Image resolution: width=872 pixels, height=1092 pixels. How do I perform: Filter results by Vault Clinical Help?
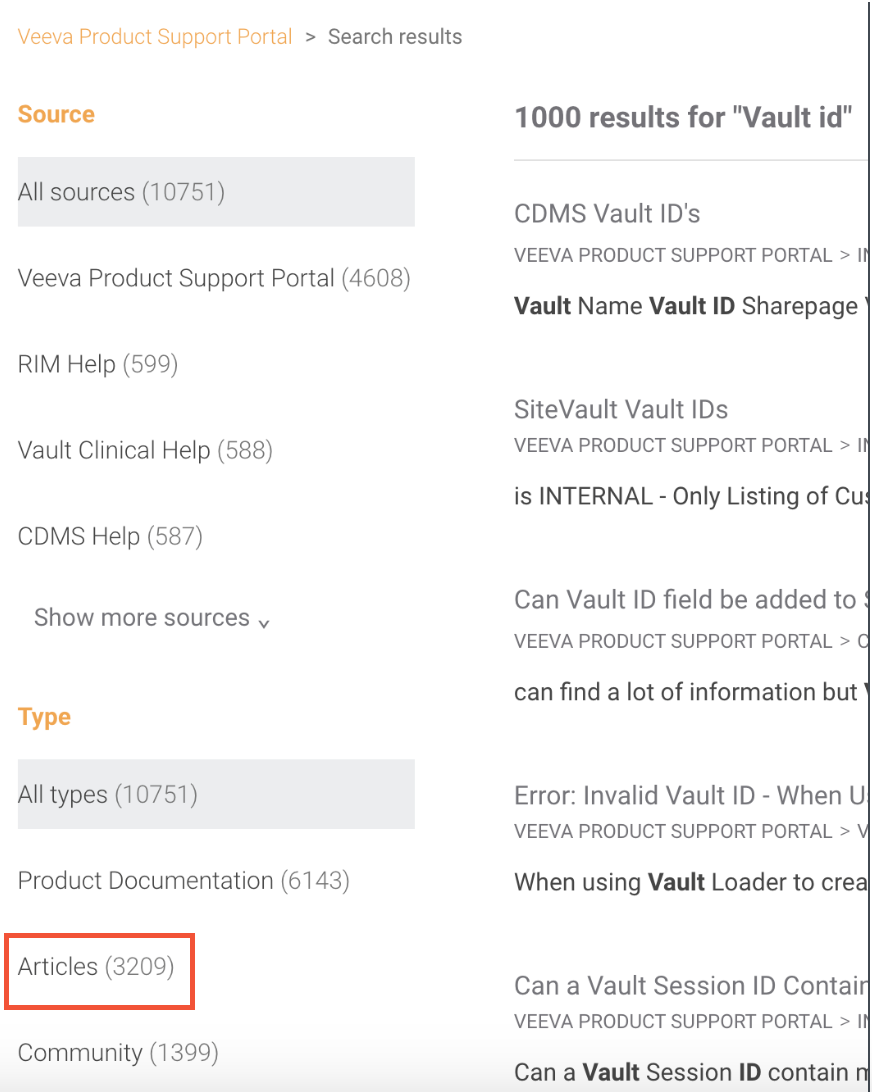pyautogui.click(x=145, y=450)
